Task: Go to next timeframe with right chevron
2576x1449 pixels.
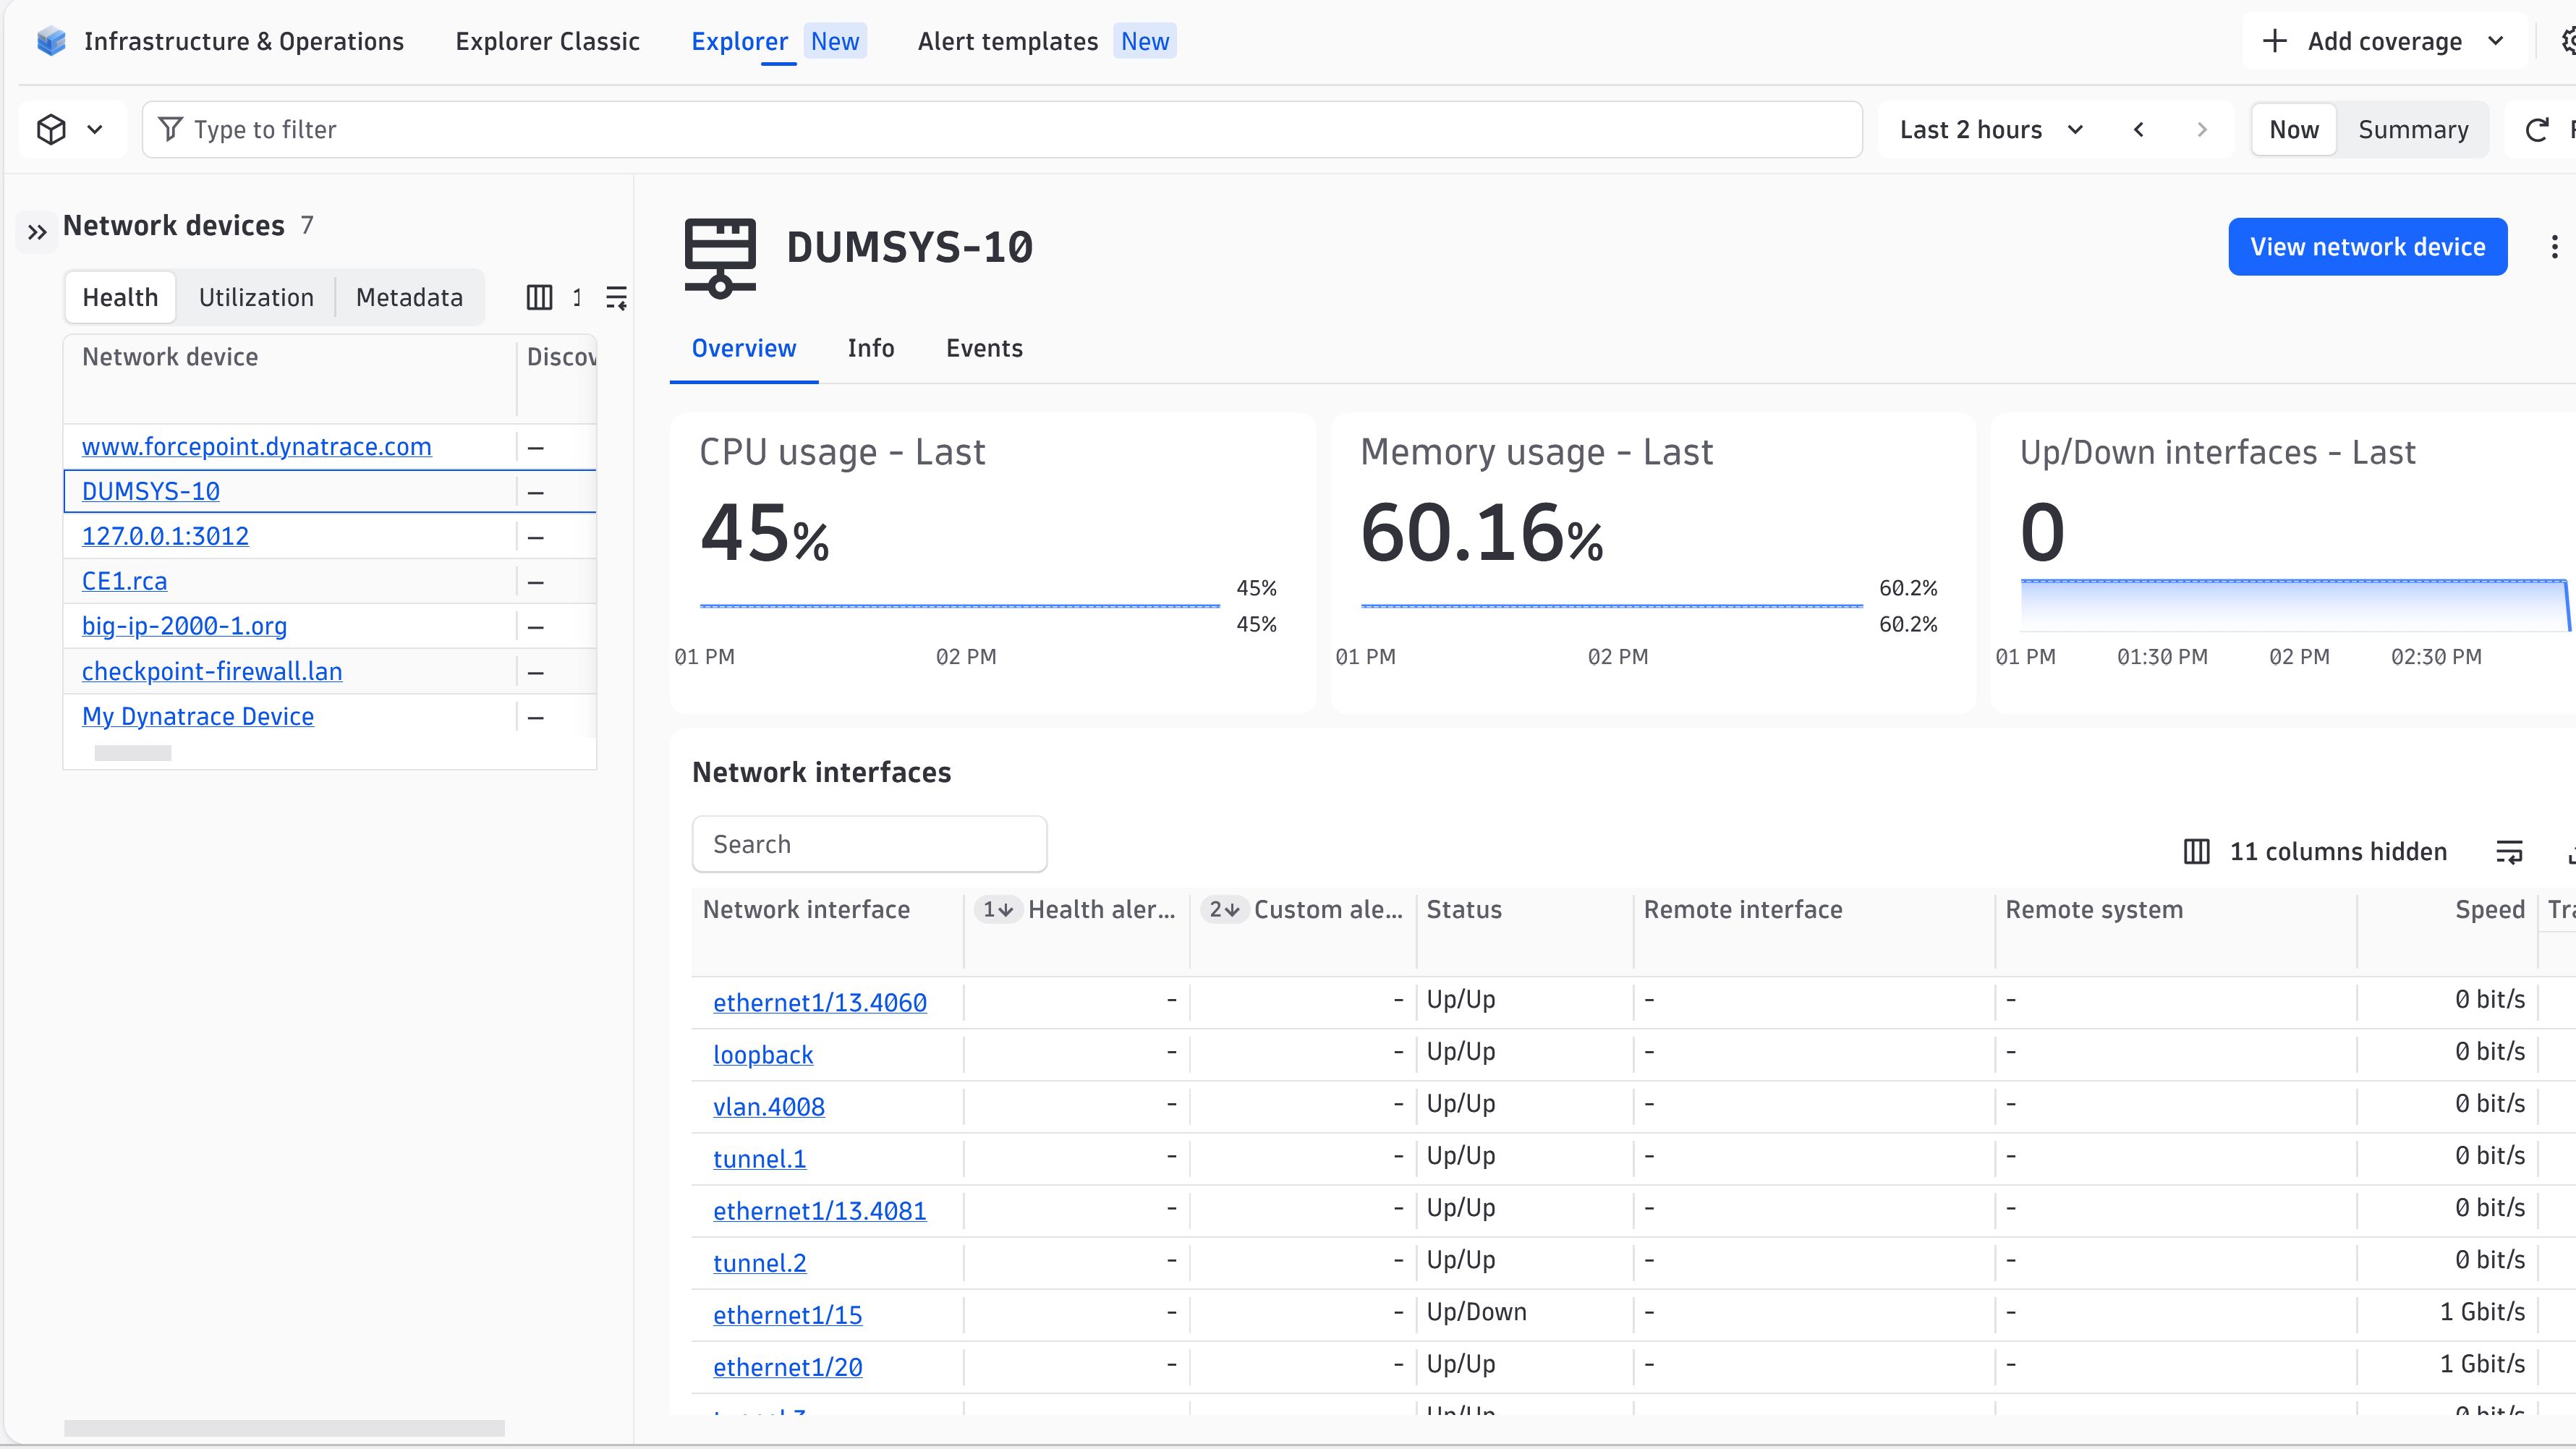Action: tap(2202, 129)
